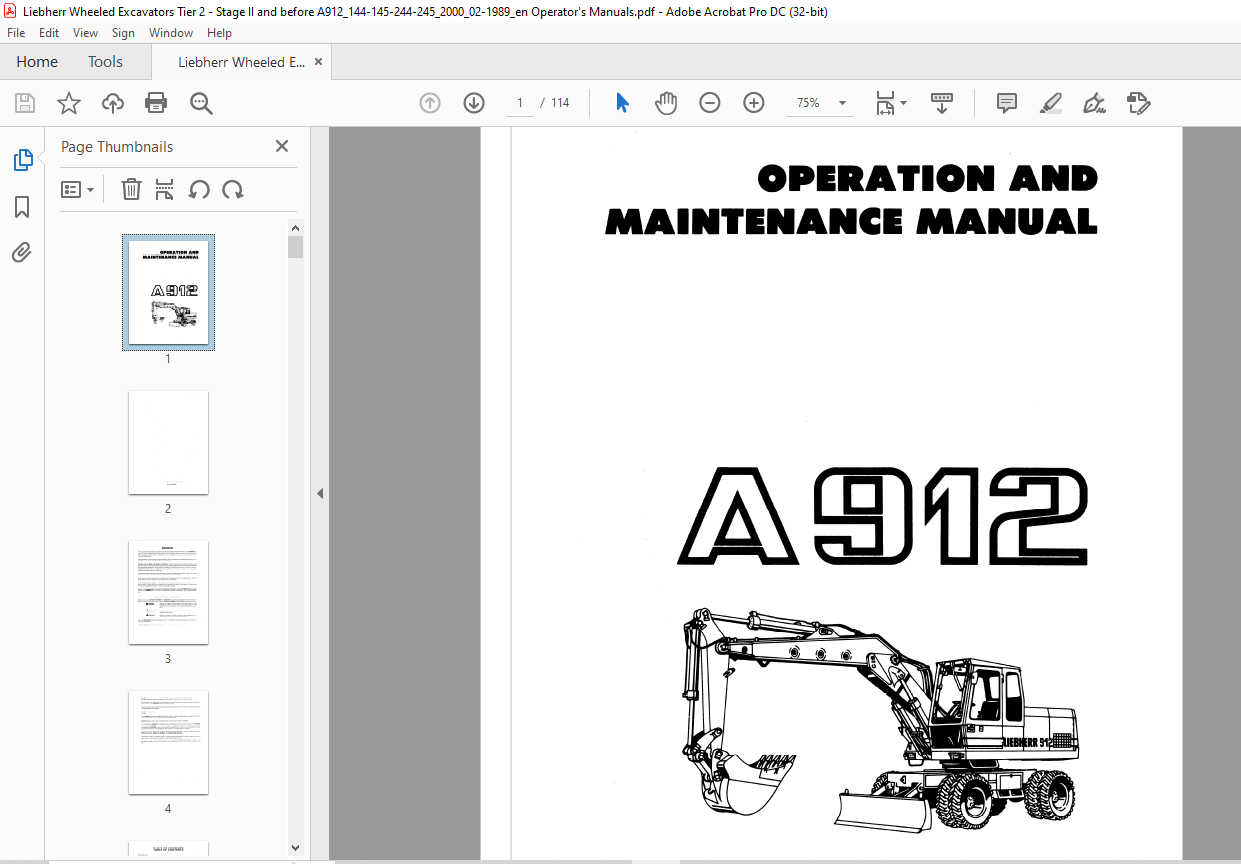Go to previous page arrow
This screenshot has height=864, width=1241.
430,103
